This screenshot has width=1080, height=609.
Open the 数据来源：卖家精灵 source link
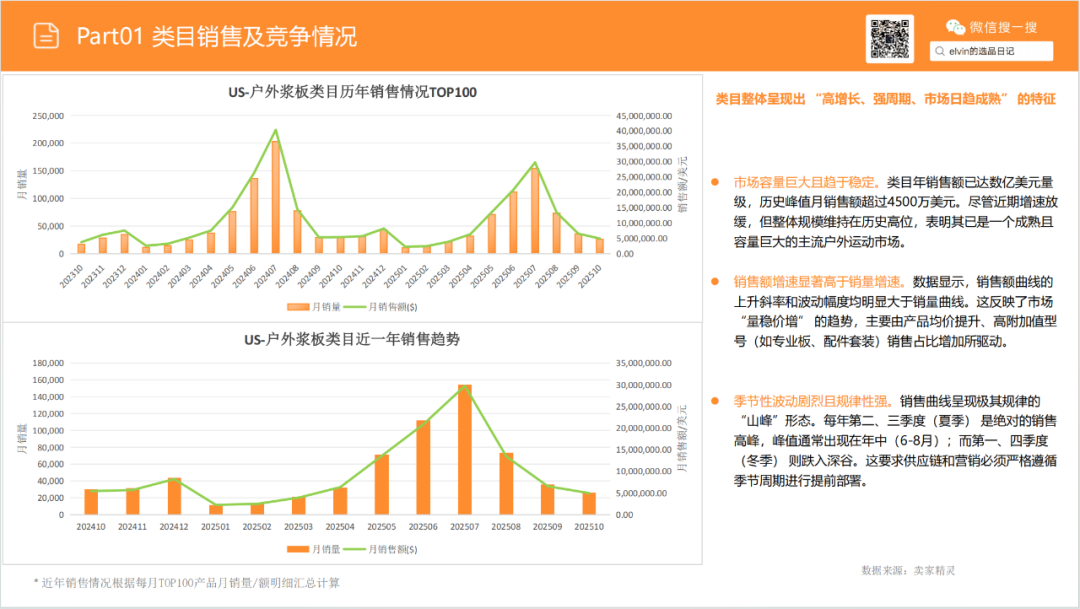point(908,570)
